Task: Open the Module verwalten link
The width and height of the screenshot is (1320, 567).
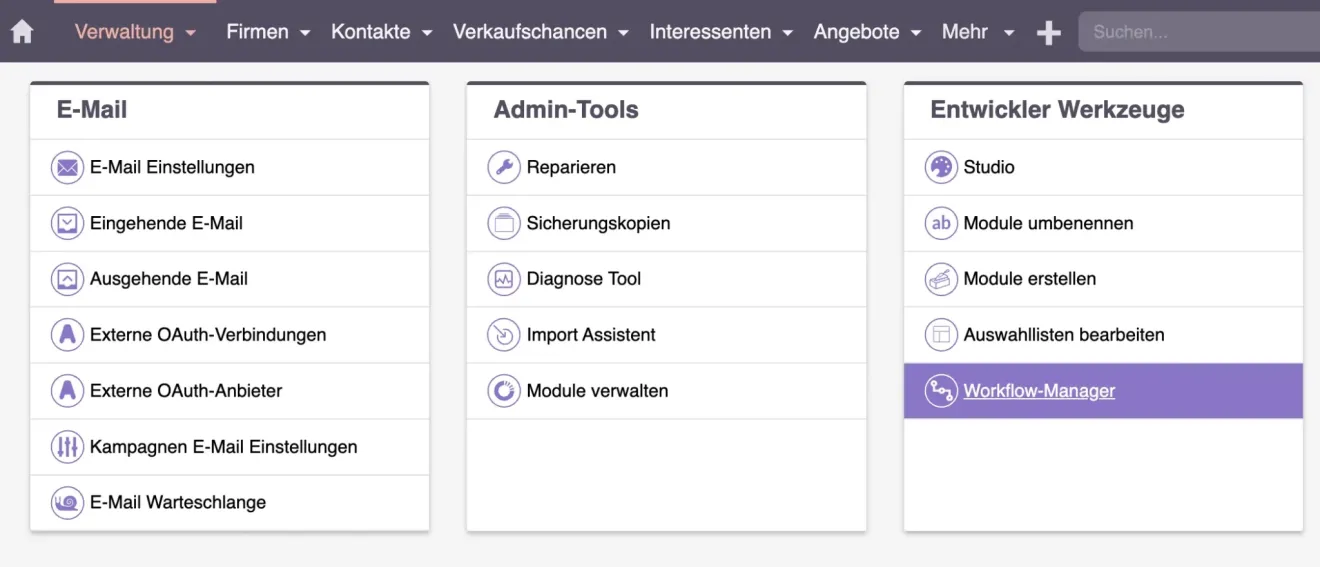Action: 598,391
